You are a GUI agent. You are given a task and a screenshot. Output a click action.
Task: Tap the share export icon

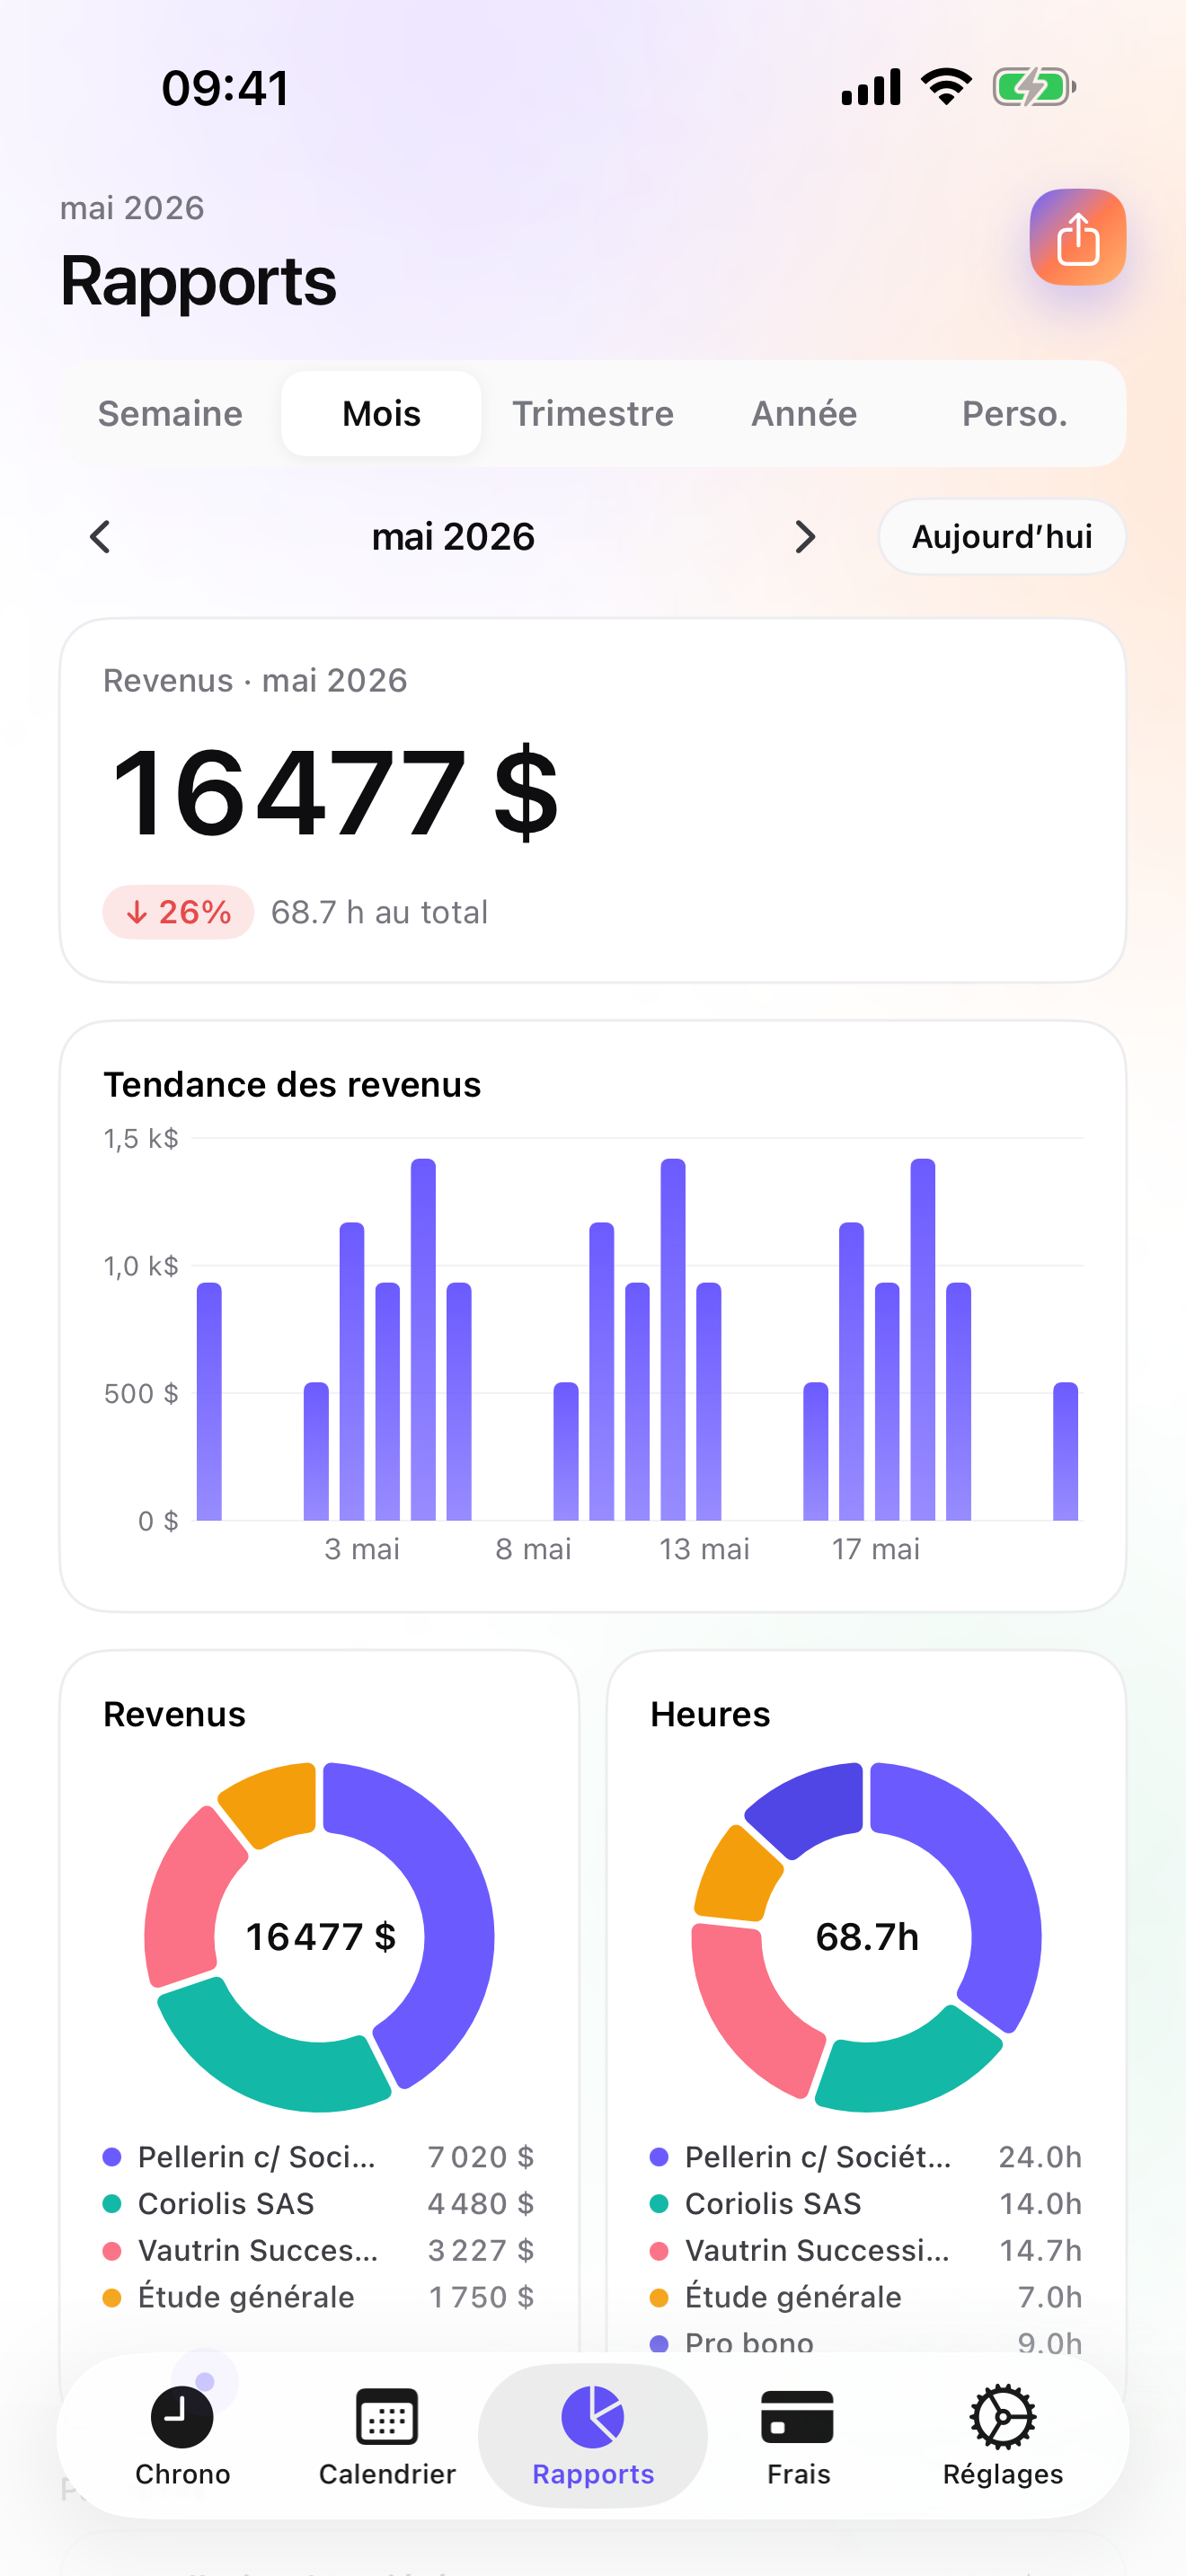(1077, 237)
